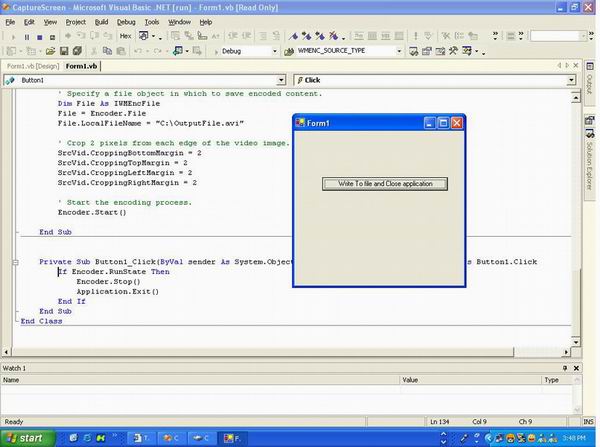Click the Next Bookmark icon
Image resolution: width=600 pixels, height=447 pixels.
tap(307, 36)
